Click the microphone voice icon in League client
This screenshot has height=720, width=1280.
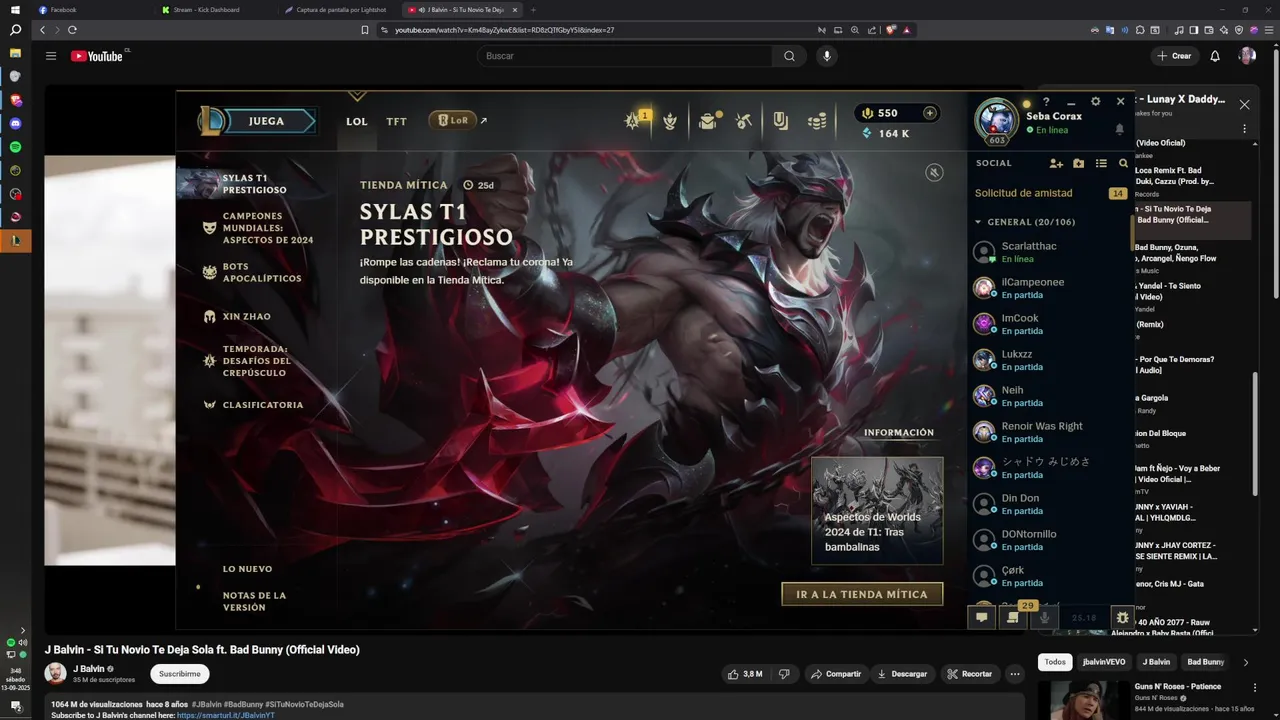(1044, 618)
